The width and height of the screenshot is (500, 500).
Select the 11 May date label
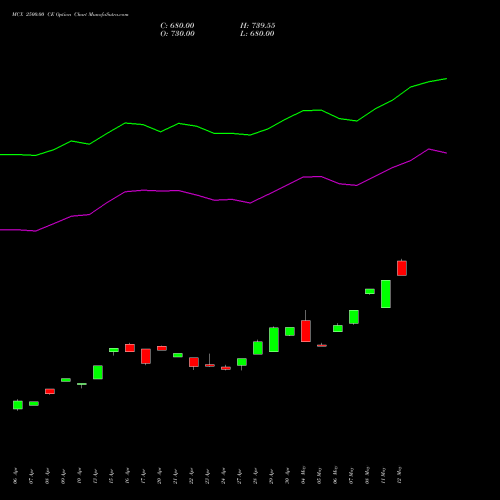coord(383,475)
